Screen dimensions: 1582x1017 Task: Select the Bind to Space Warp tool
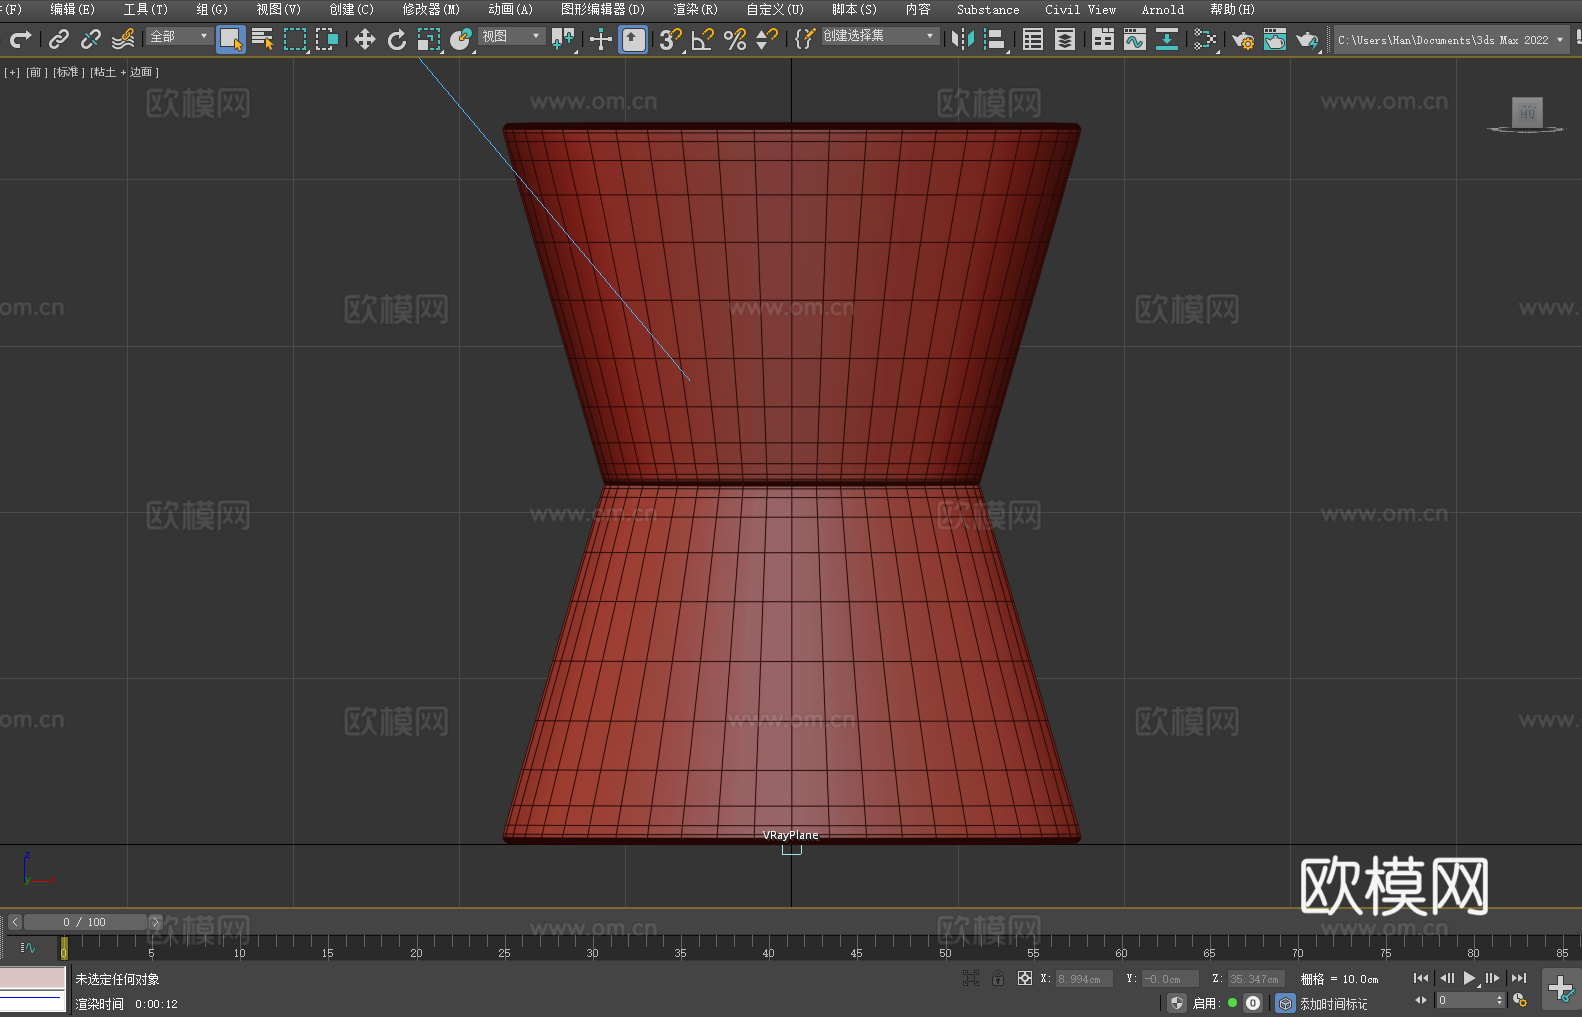click(x=123, y=39)
